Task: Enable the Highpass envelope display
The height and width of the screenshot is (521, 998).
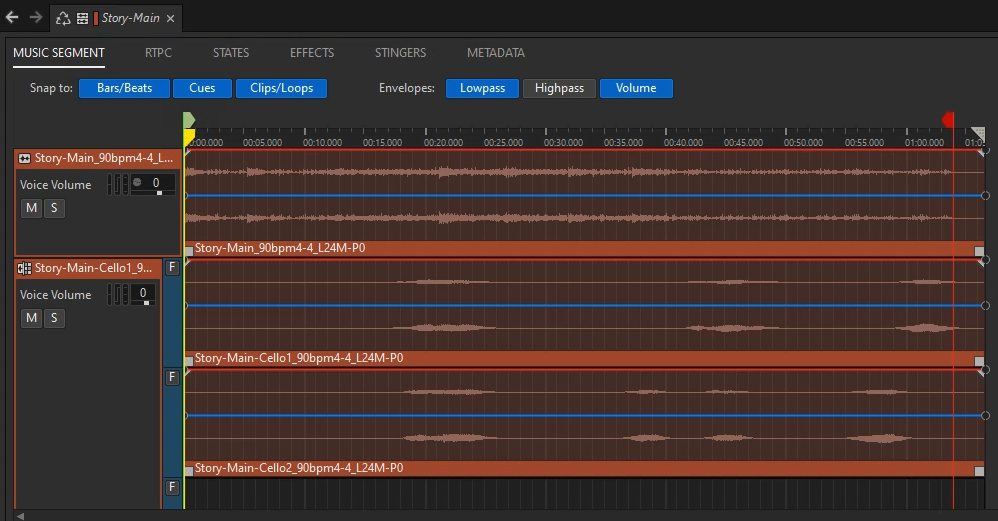Action: (559, 88)
